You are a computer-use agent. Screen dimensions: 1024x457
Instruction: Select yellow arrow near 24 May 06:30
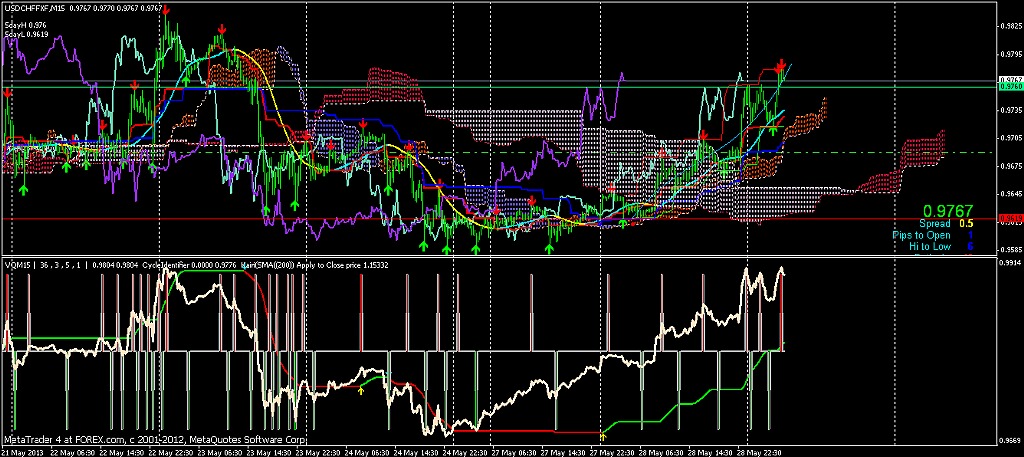pos(360,390)
